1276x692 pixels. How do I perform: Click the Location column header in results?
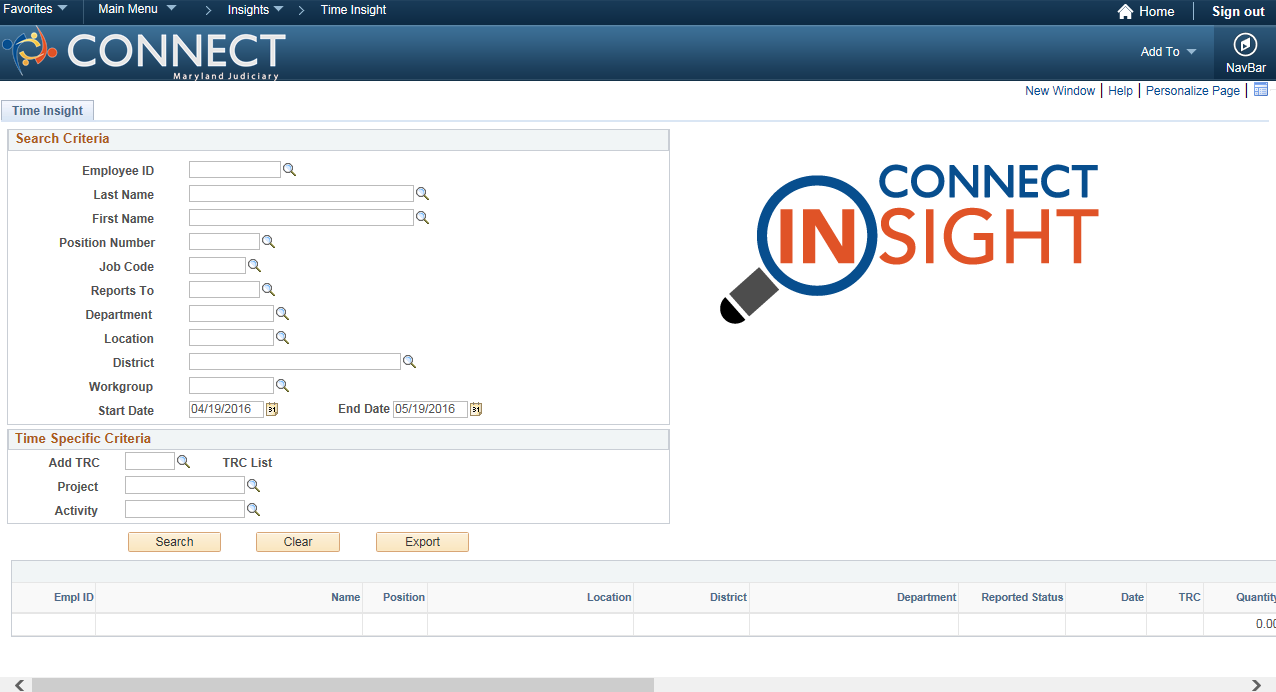pos(609,597)
